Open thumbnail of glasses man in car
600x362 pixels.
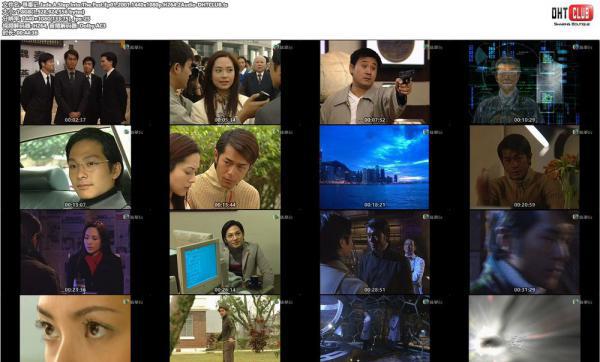pyautogui.click(x=75, y=167)
